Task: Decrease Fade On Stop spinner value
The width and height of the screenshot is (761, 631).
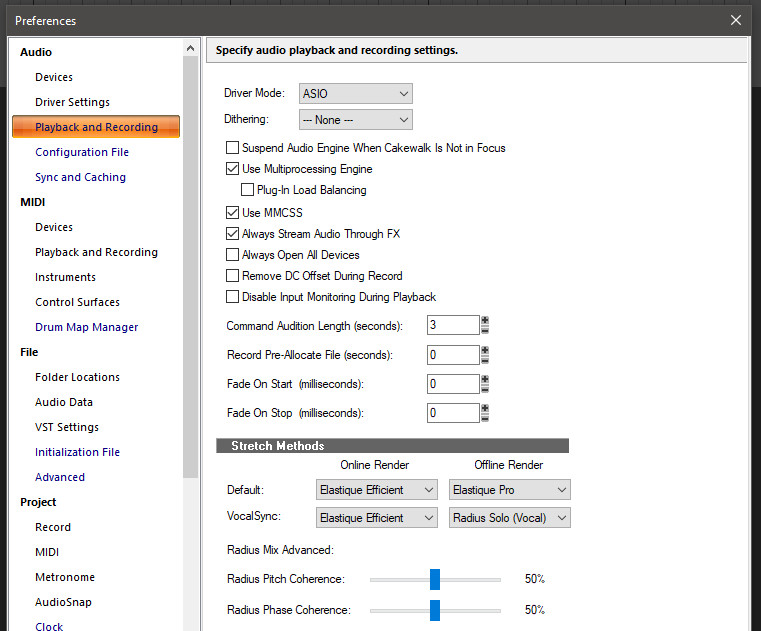Action: [x=485, y=417]
